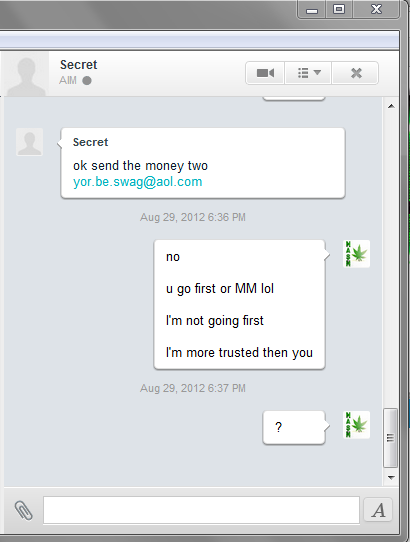This screenshot has height=542, width=410.
Task: Click the Secret contact name in header
Action: (x=78, y=65)
